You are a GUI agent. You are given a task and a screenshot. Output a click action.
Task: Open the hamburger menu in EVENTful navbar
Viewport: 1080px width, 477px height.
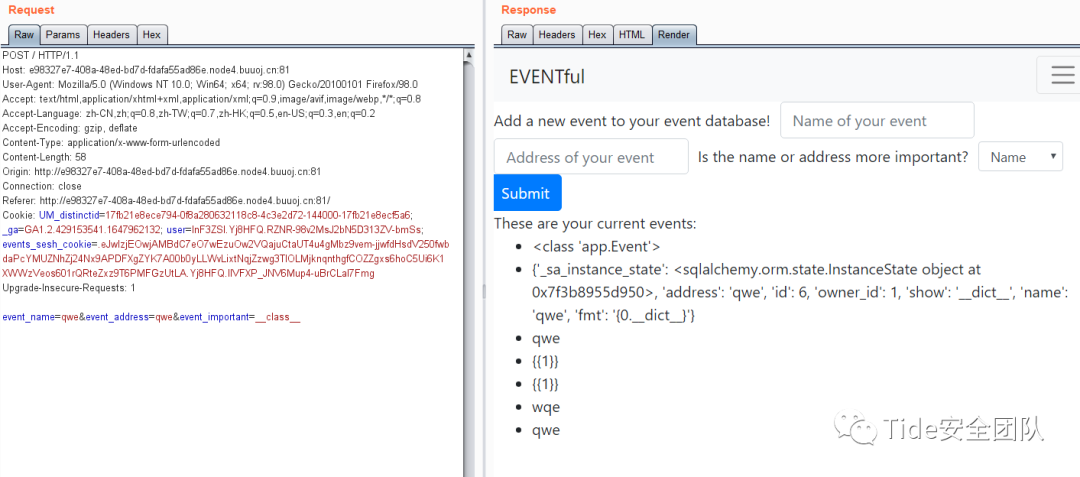point(1061,75)
